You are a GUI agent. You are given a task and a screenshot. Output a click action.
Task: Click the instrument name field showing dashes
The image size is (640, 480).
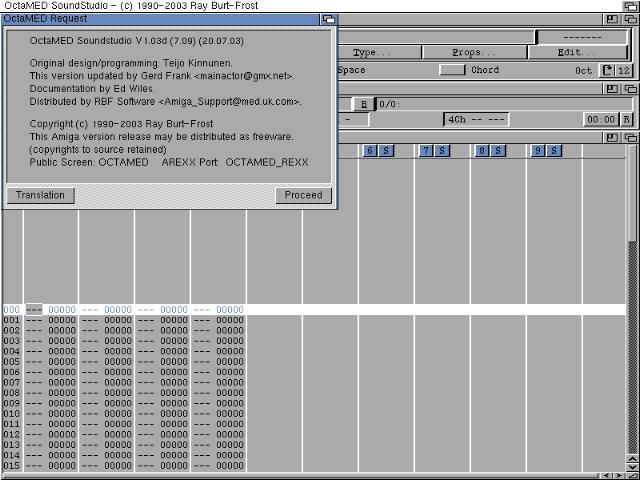click(582, 37)
